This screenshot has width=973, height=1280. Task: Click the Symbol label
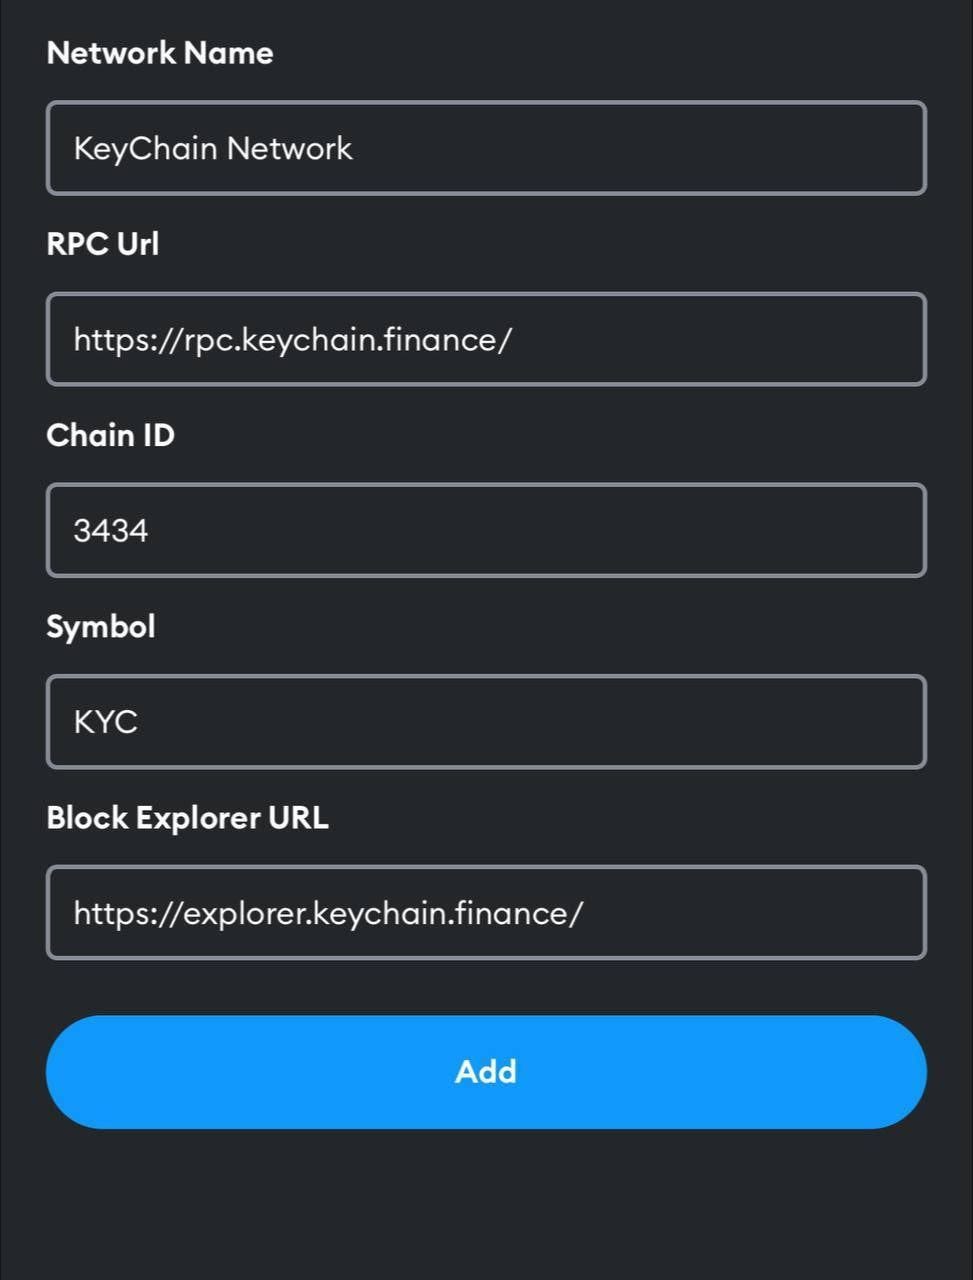click(100, 626)
